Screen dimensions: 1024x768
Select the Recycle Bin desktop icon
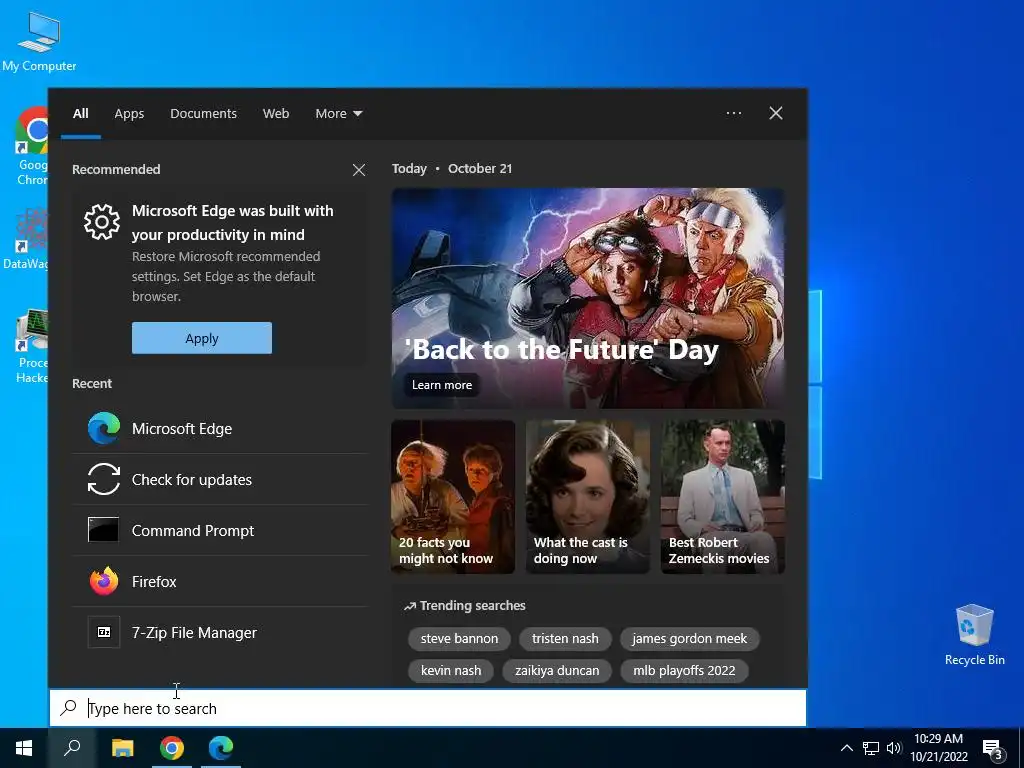(x=974, y=634)
